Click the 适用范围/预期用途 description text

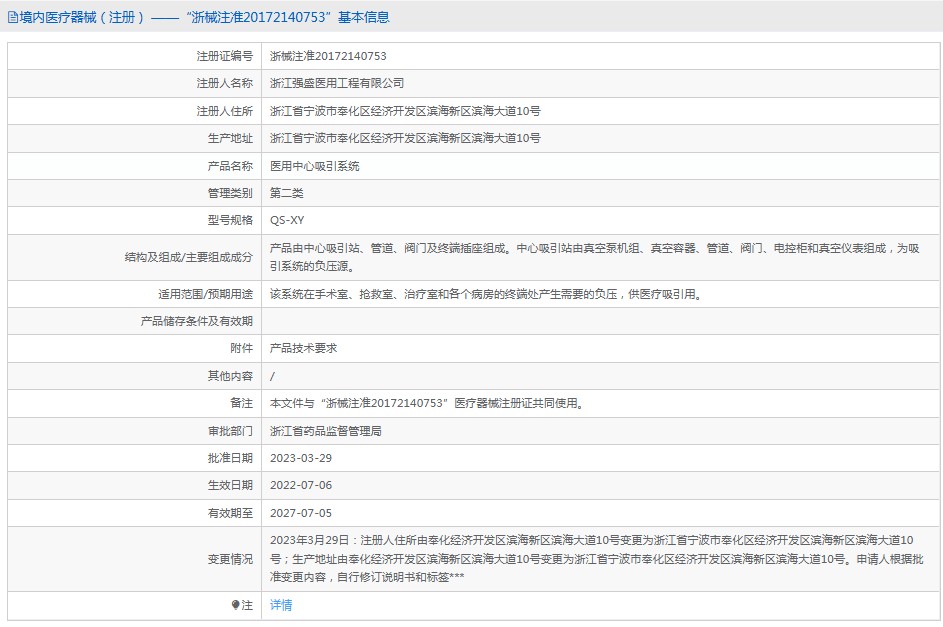(485, 294)
